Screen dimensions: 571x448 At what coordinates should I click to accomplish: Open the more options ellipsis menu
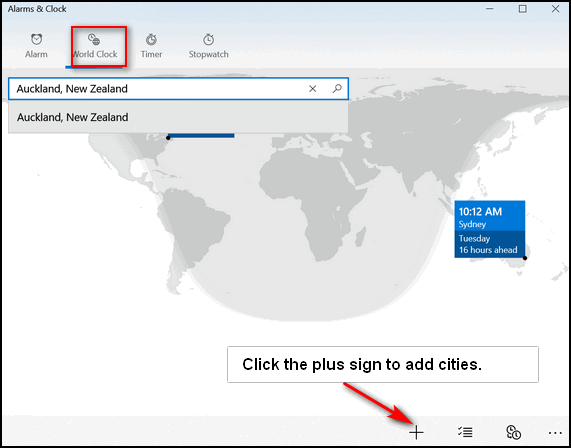[555, 433]
